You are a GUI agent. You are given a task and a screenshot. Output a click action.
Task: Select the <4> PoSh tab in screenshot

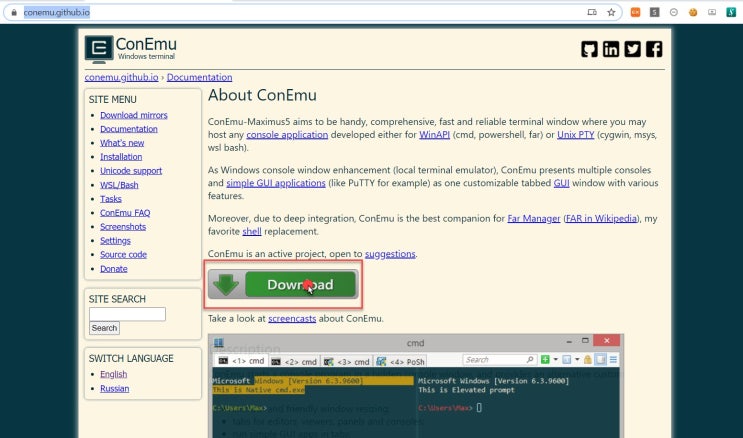[x=401, y=362]
